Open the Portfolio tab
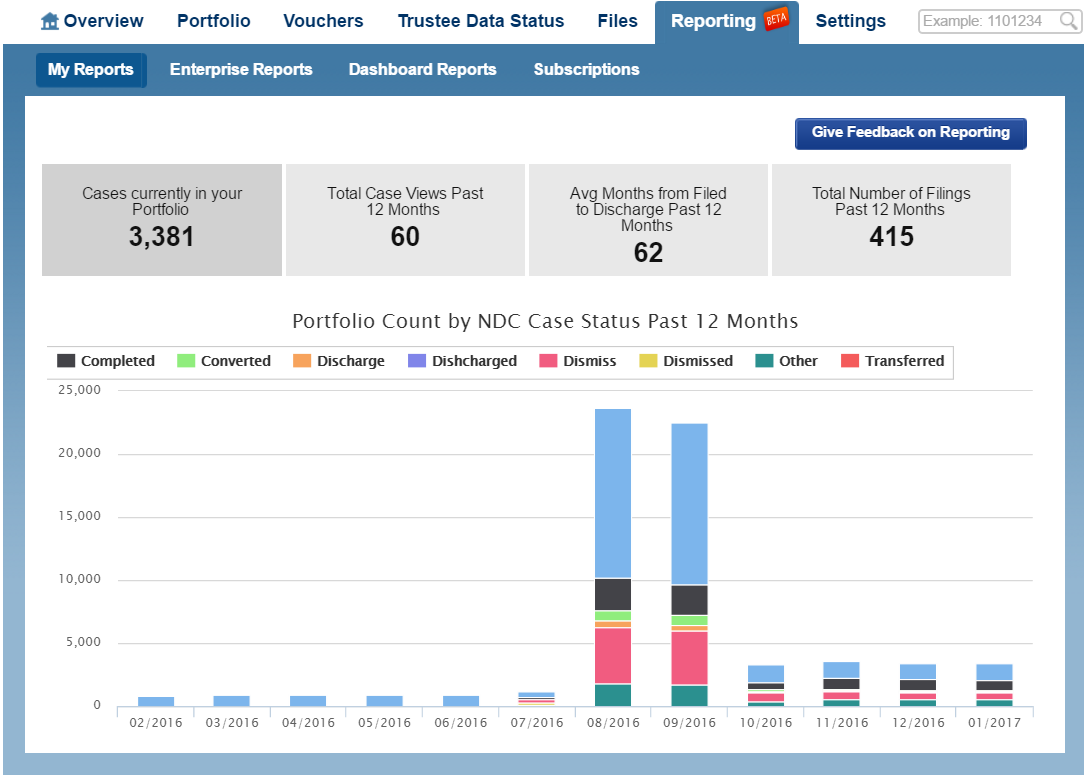This screenshot has width=1087, height=778. click(213, 21)
